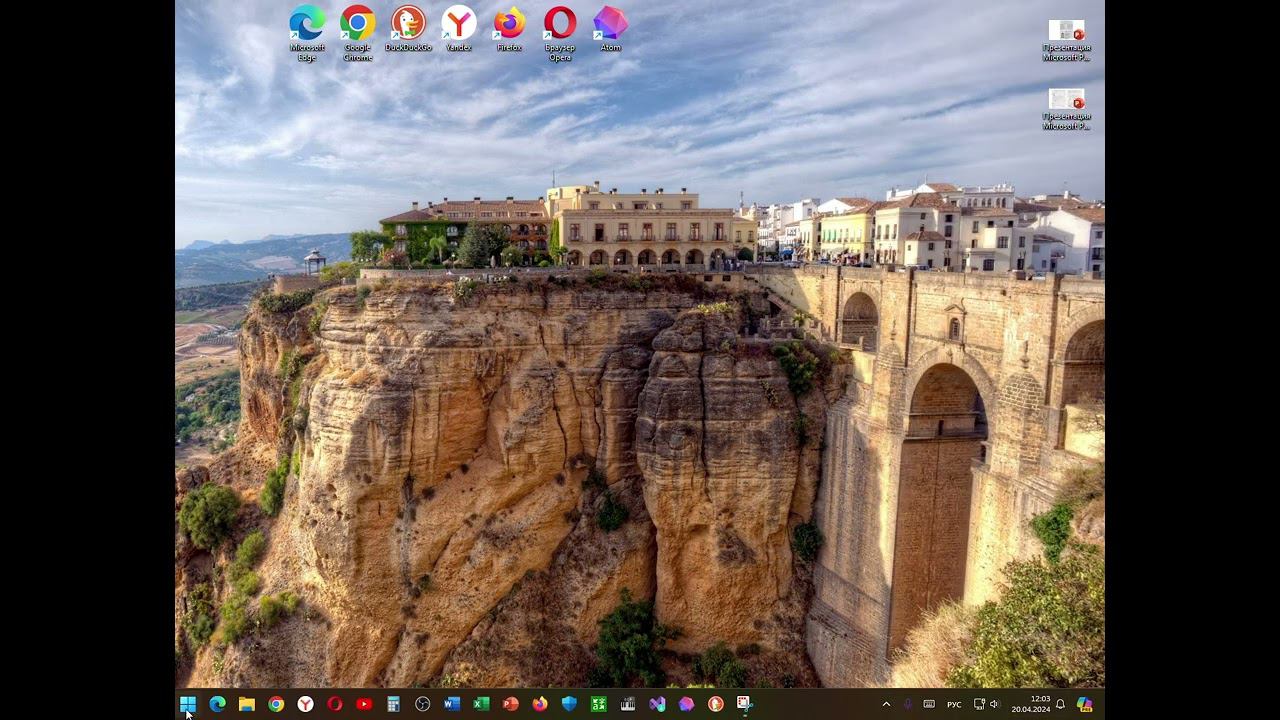Image resolution: width=1280 pixels, height=720 pixels.
Task: Launch Microsoft Word from the taskbar
Action: point(452,704)
